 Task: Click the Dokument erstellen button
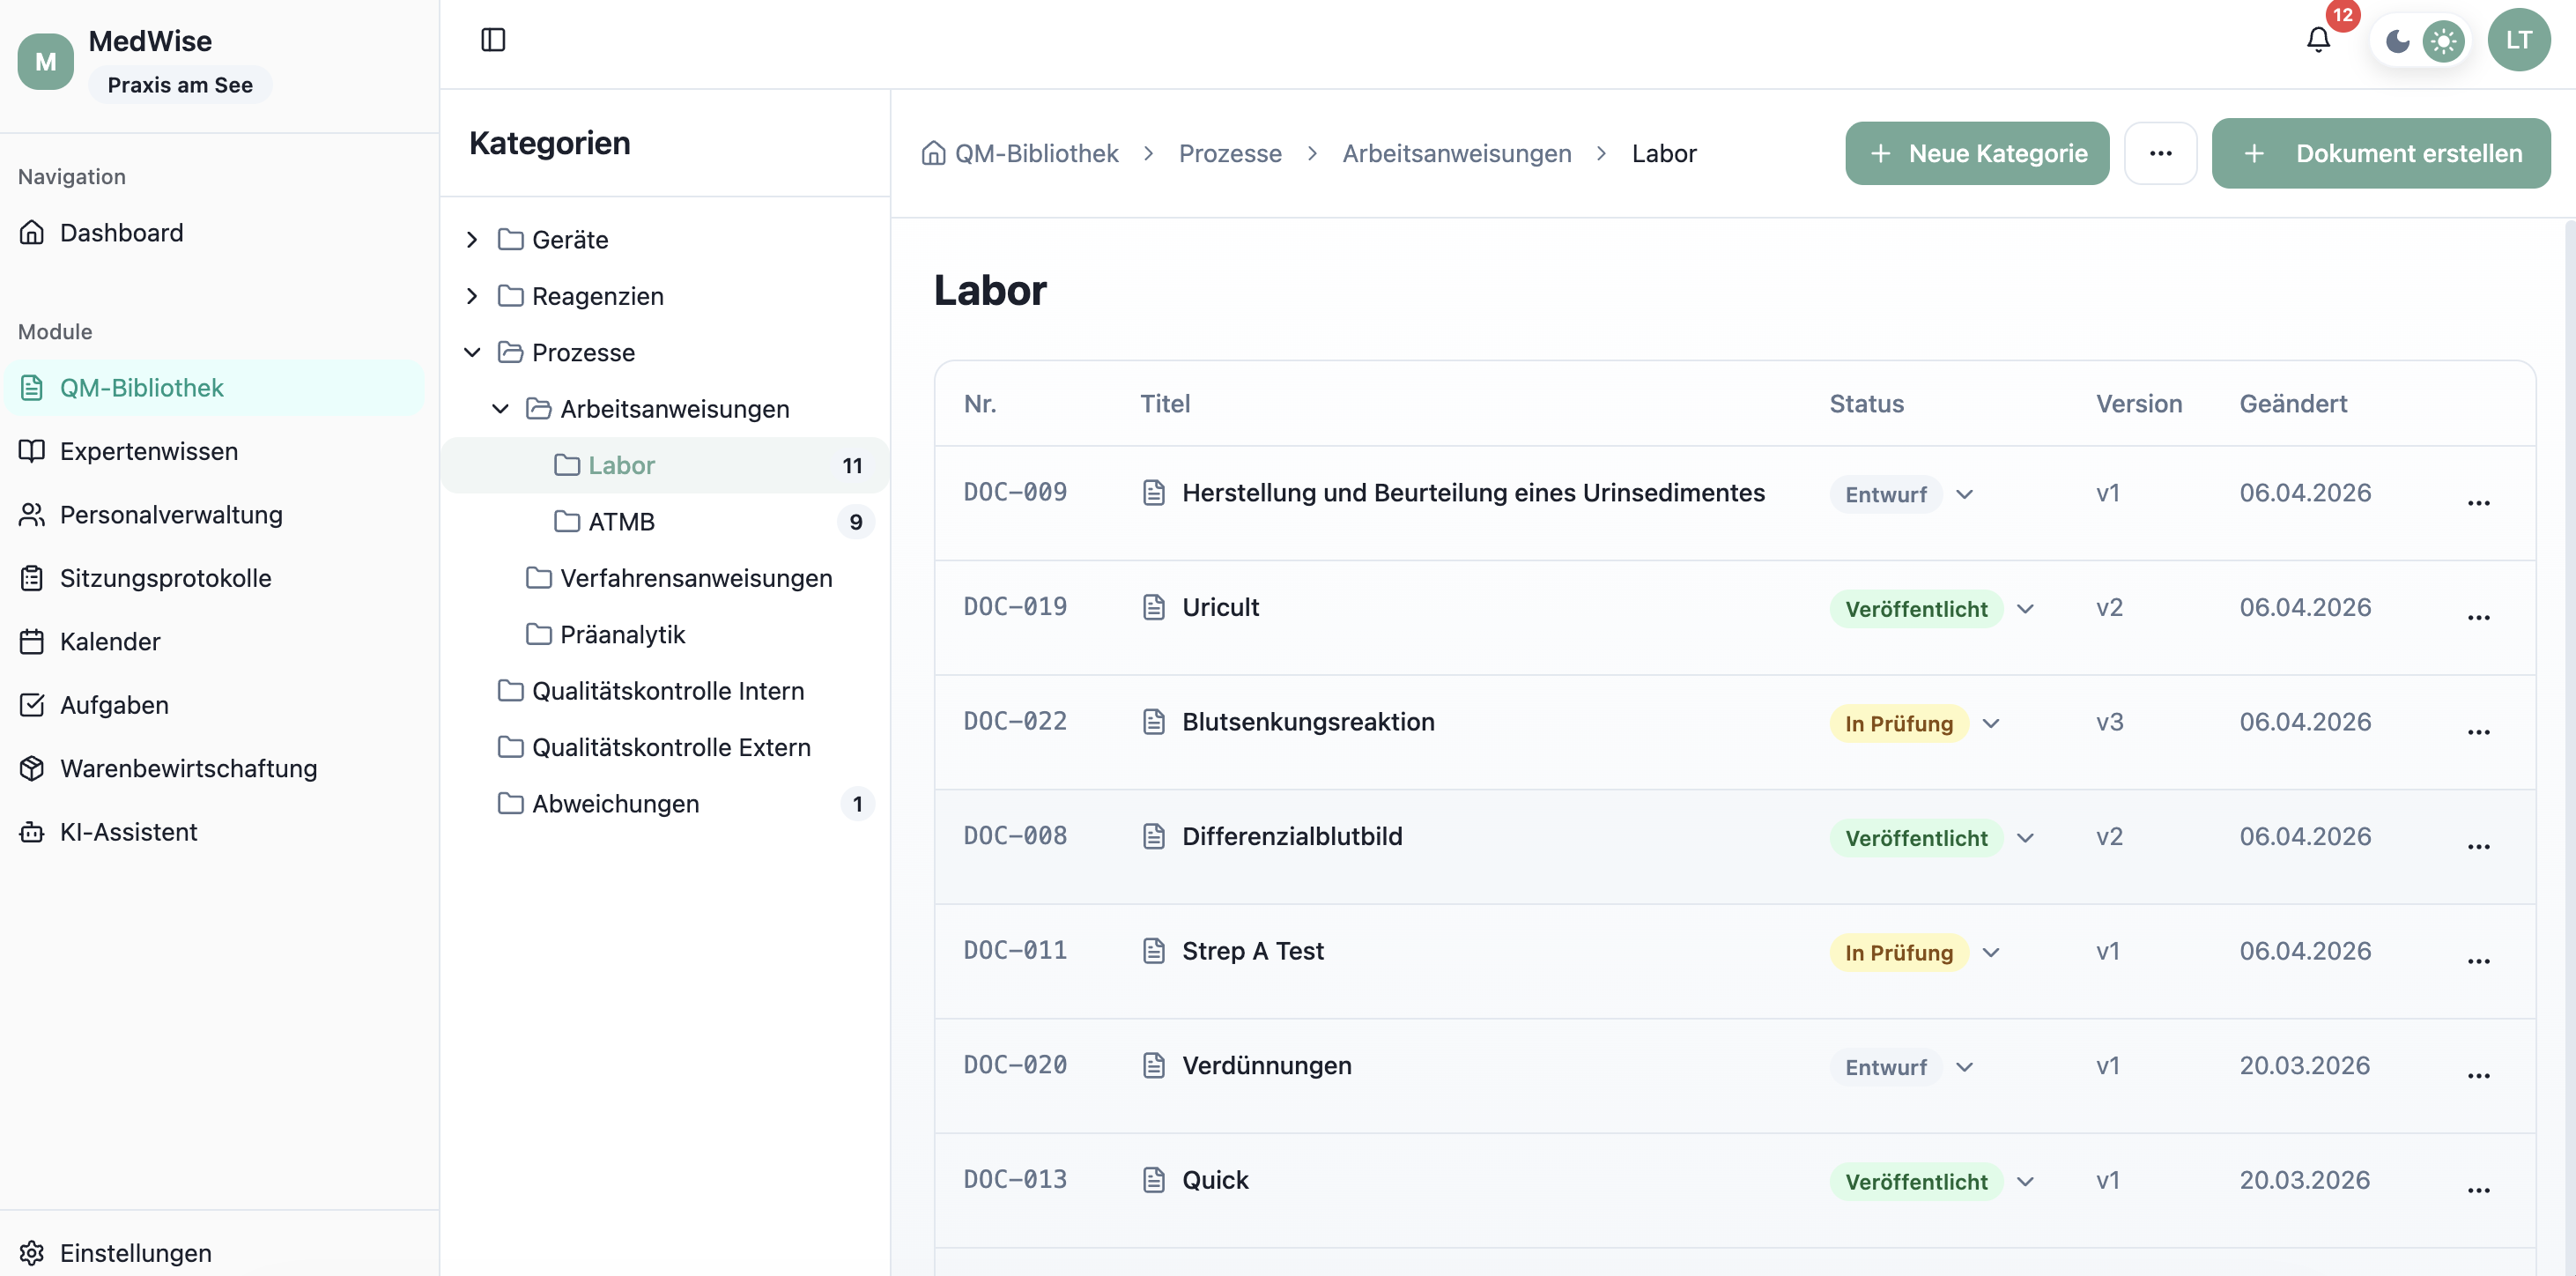tap(2380, 153)
